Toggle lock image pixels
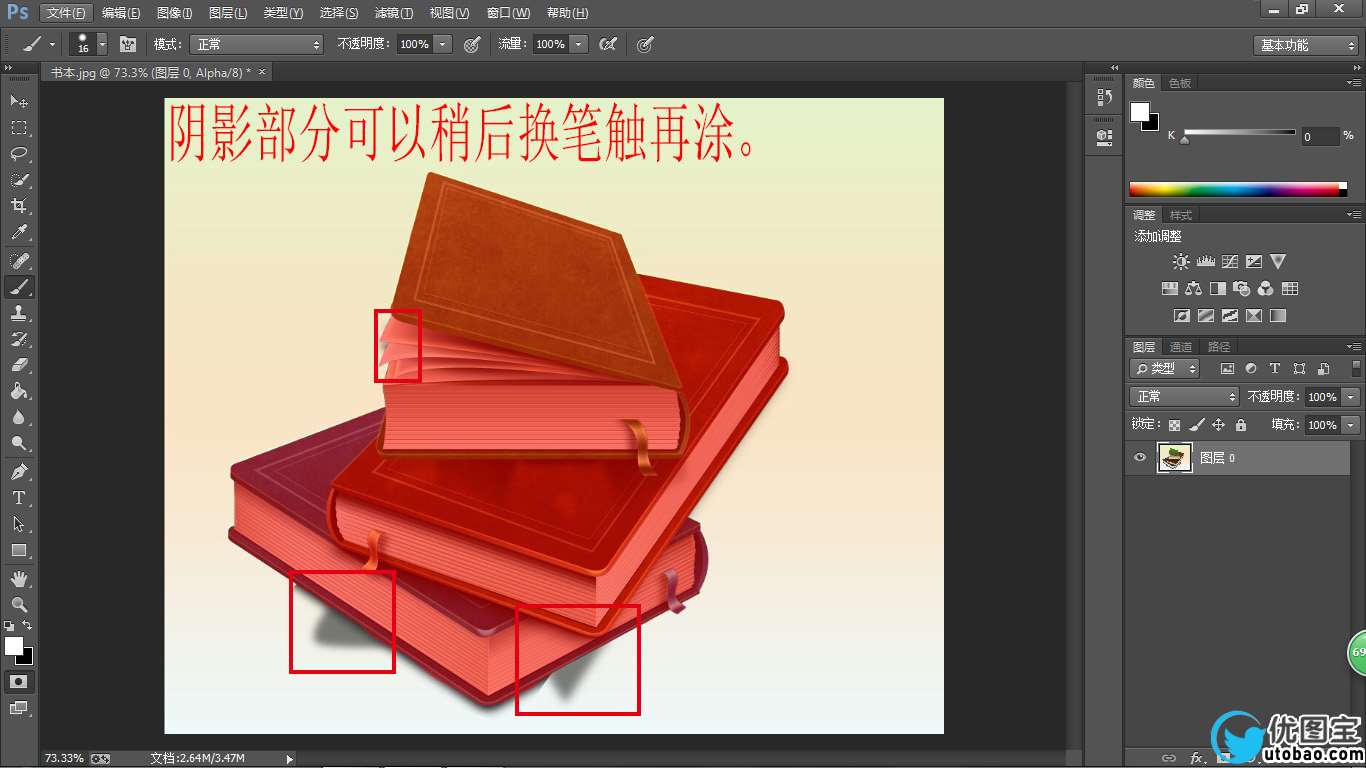Image resolution: width=1366 pixels, height=768 pixels. click(1197, 425)
